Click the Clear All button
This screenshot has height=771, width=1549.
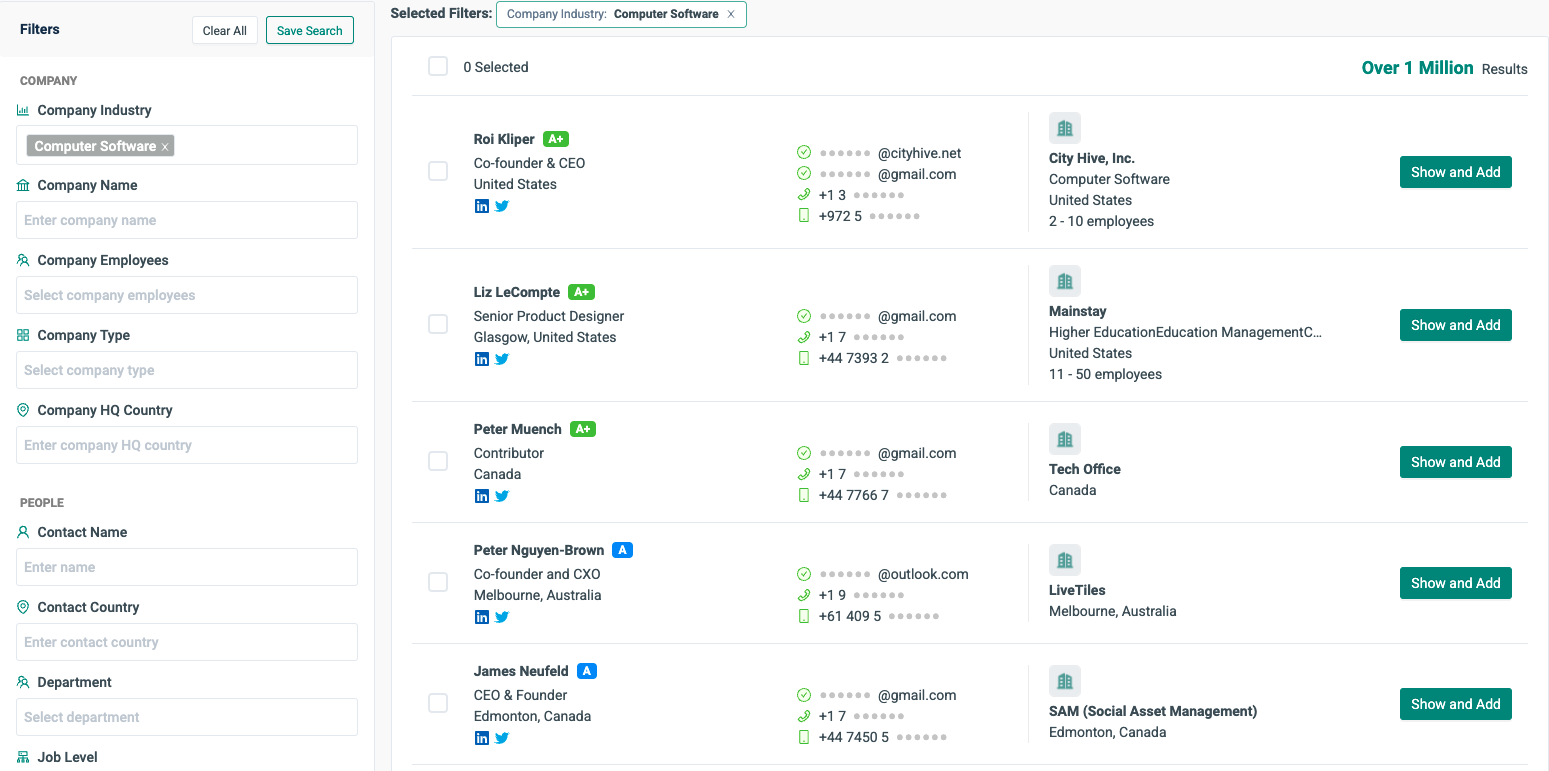[x=225, y=30]
